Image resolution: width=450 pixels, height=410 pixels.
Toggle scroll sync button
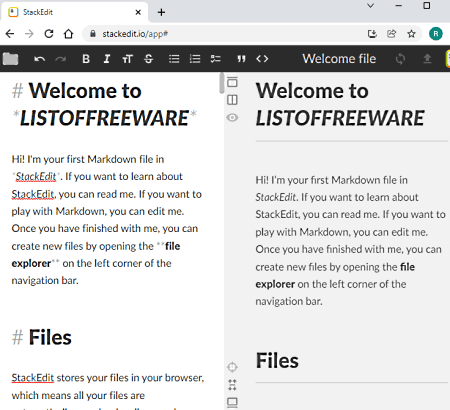tap(232, 385)
